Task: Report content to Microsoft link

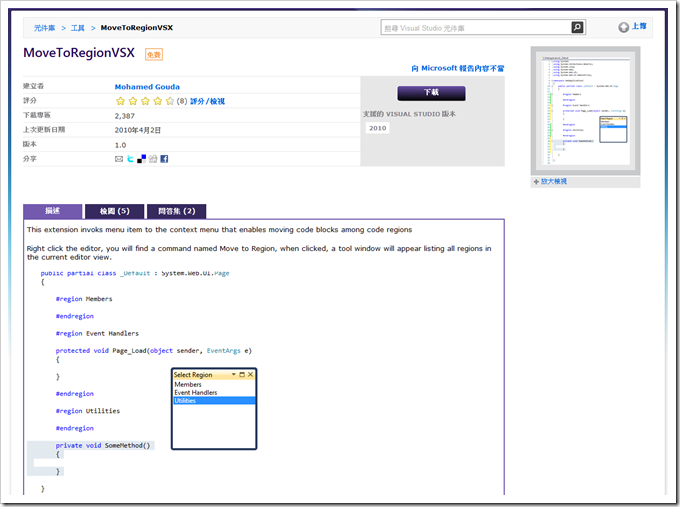Action: [458, 69]
